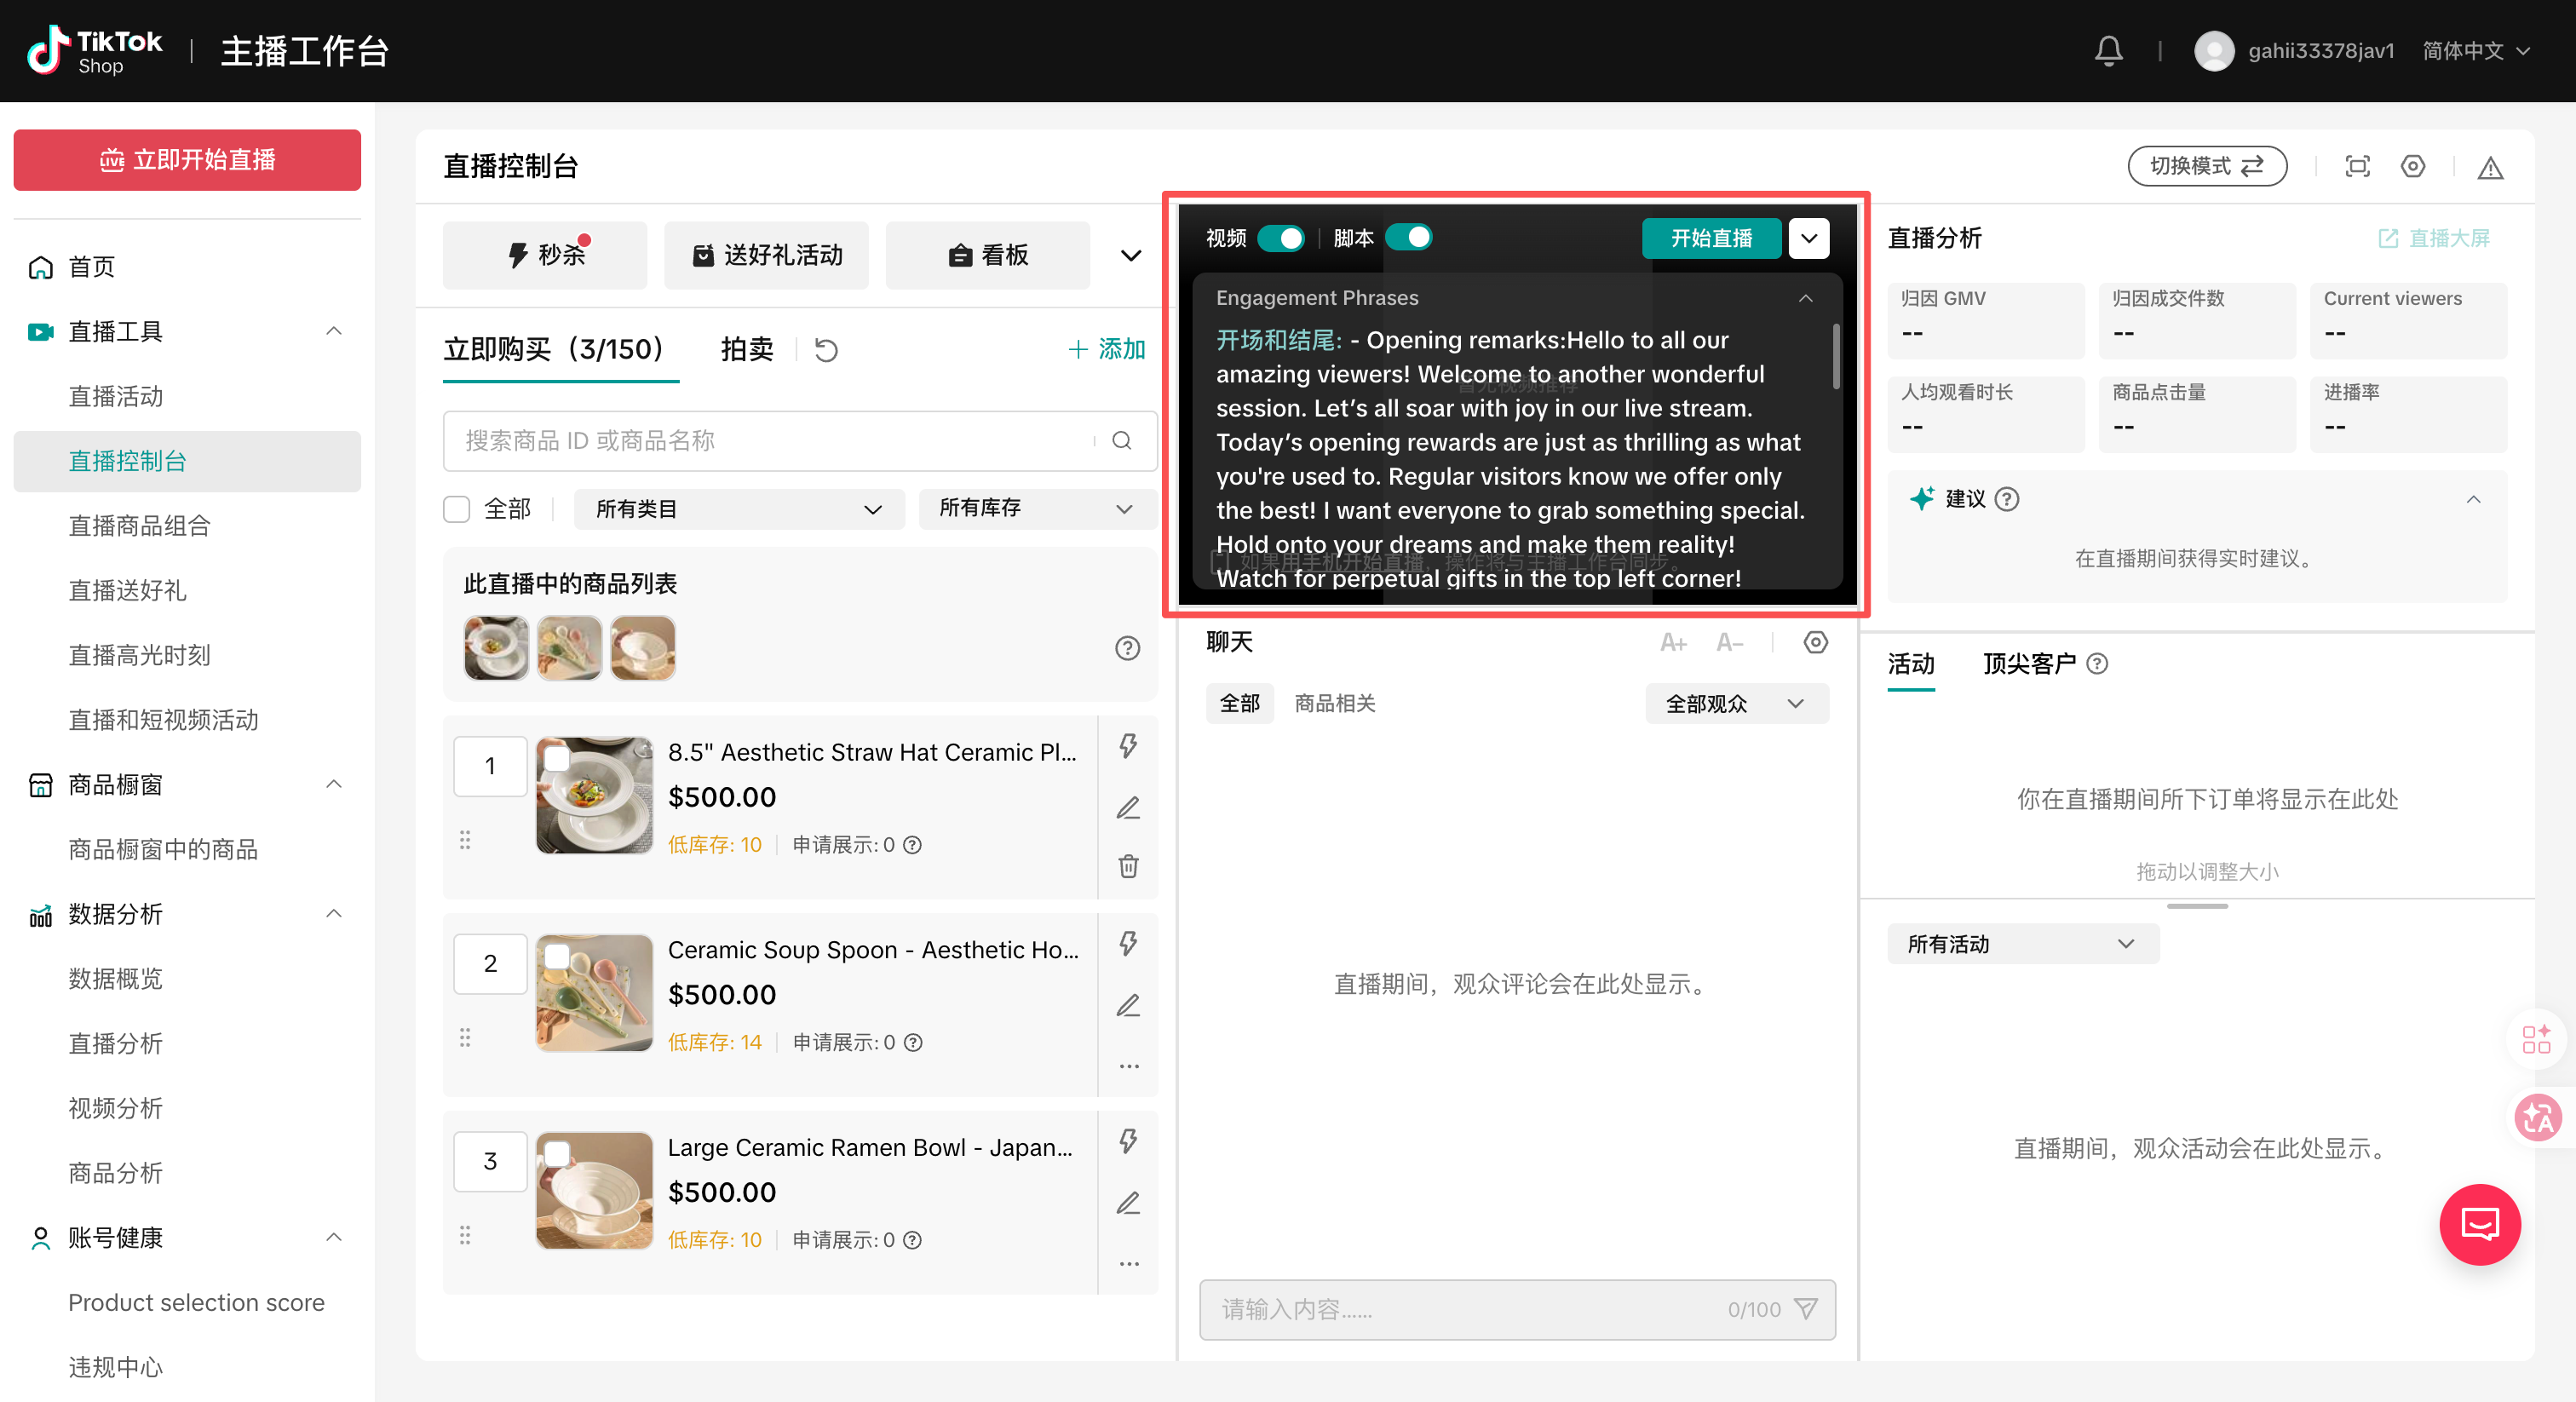This screenshot has height=1402, width=2576.
Task: Collapse the 直播工具 sidebar section
Action: (334, 331)
